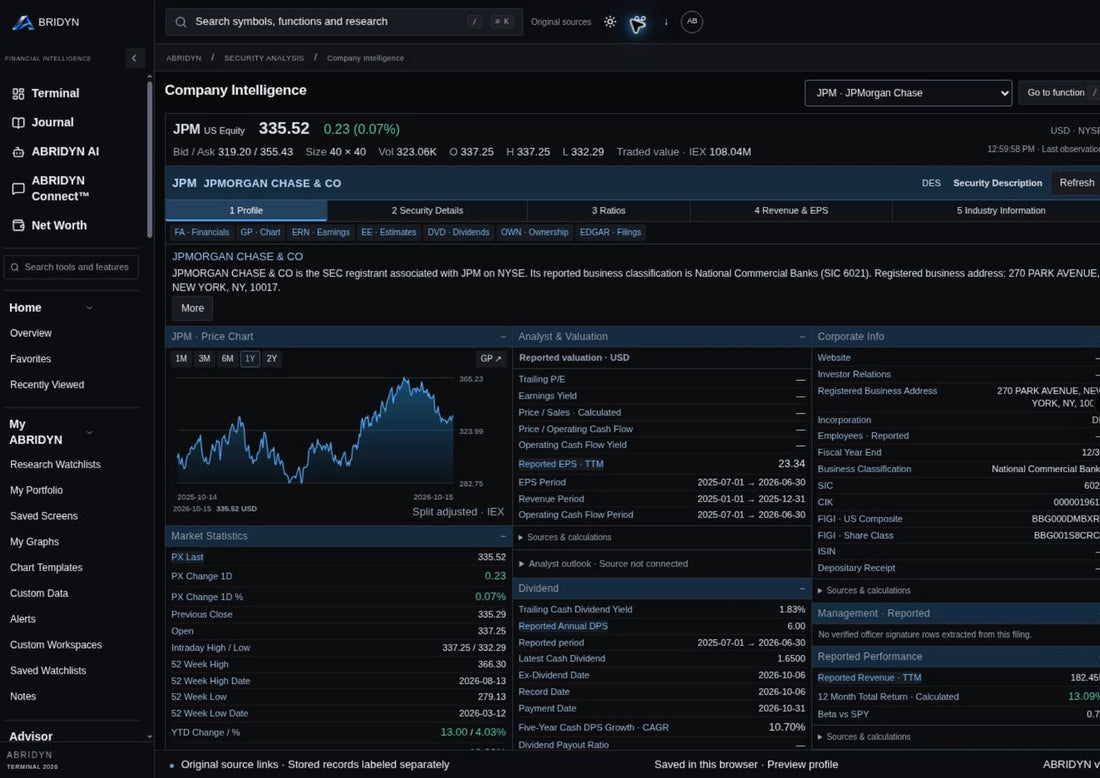The image size is (1100, 778).
Task: Switch to the 1 Profile tab
Action: click(x=246, y=210)
